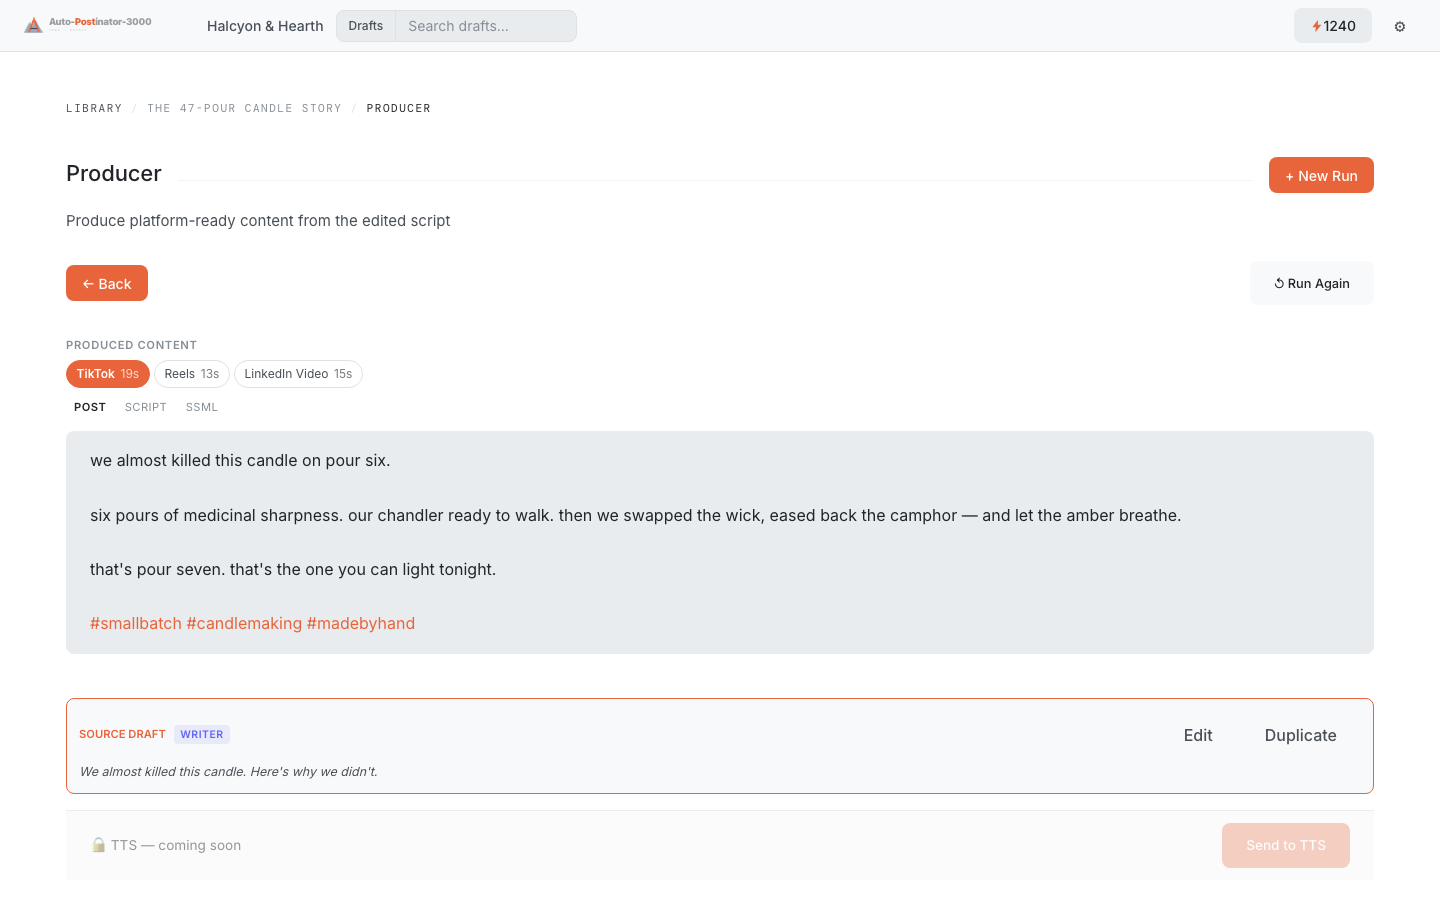
Task: Click the source draft title text
Action: point(229,771)
